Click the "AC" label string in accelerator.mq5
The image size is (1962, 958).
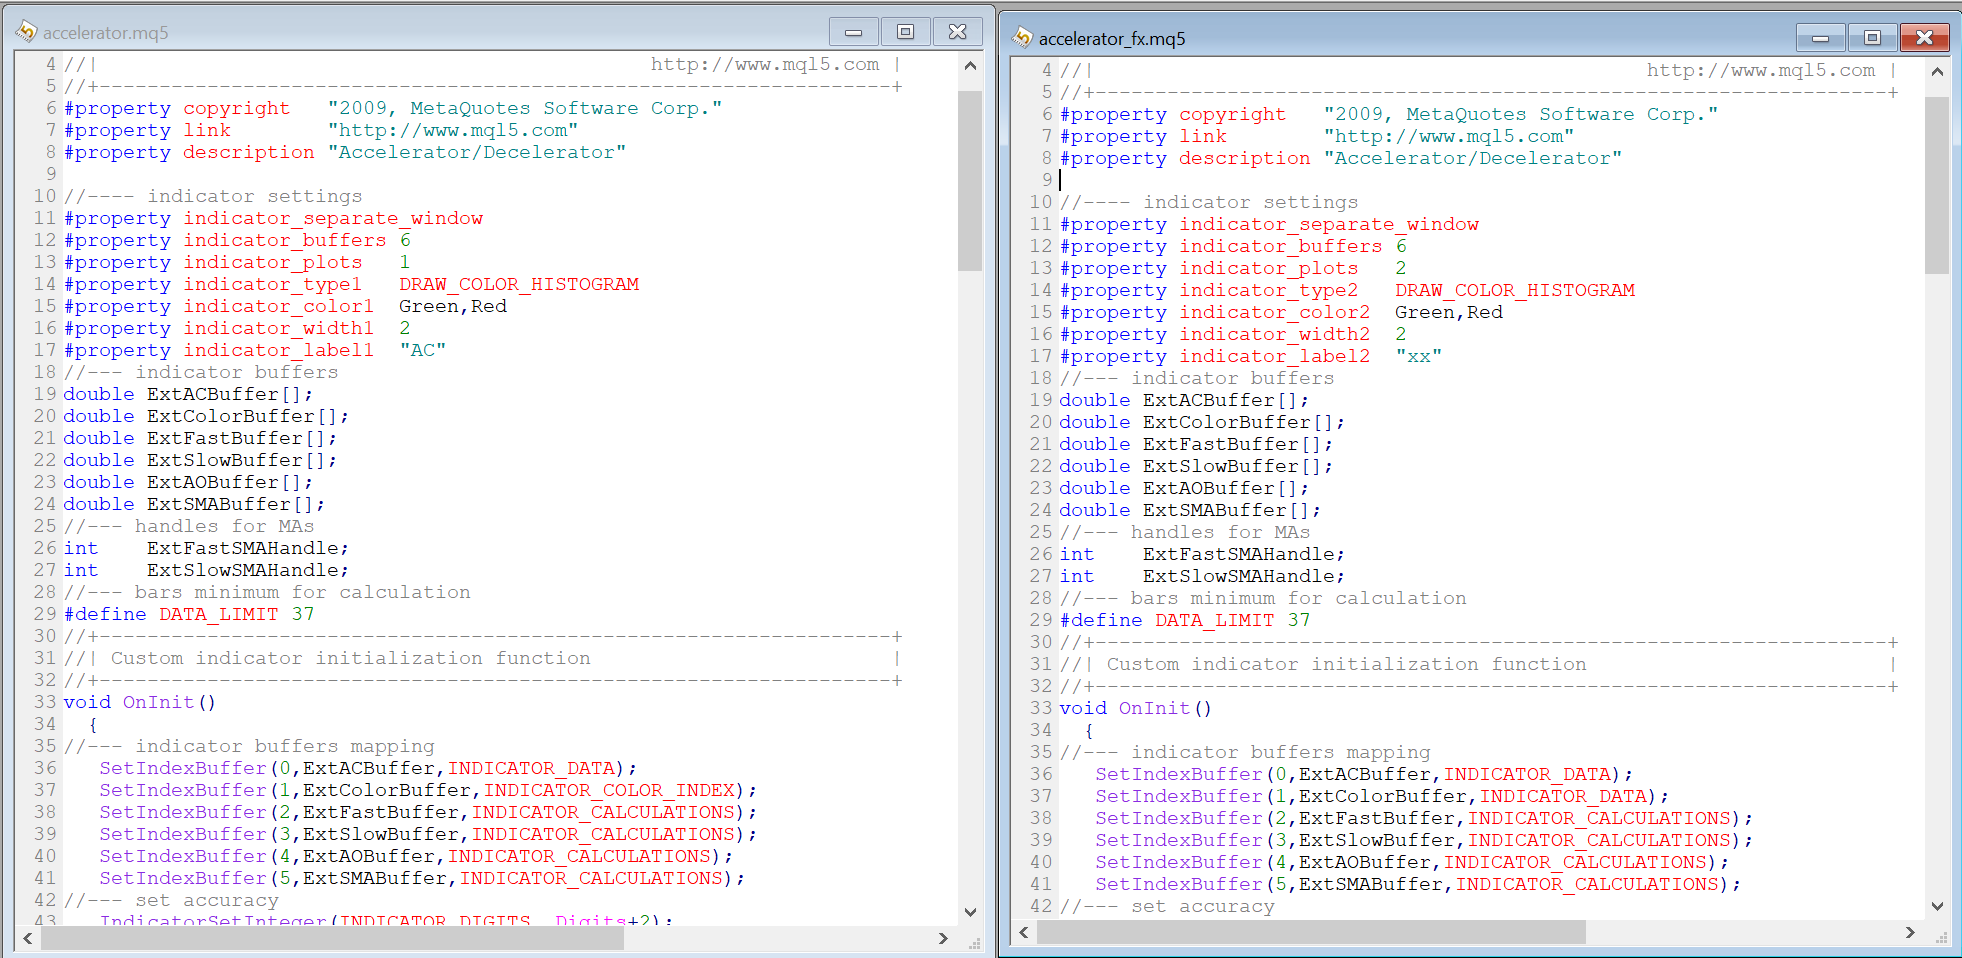pos(423,350)
